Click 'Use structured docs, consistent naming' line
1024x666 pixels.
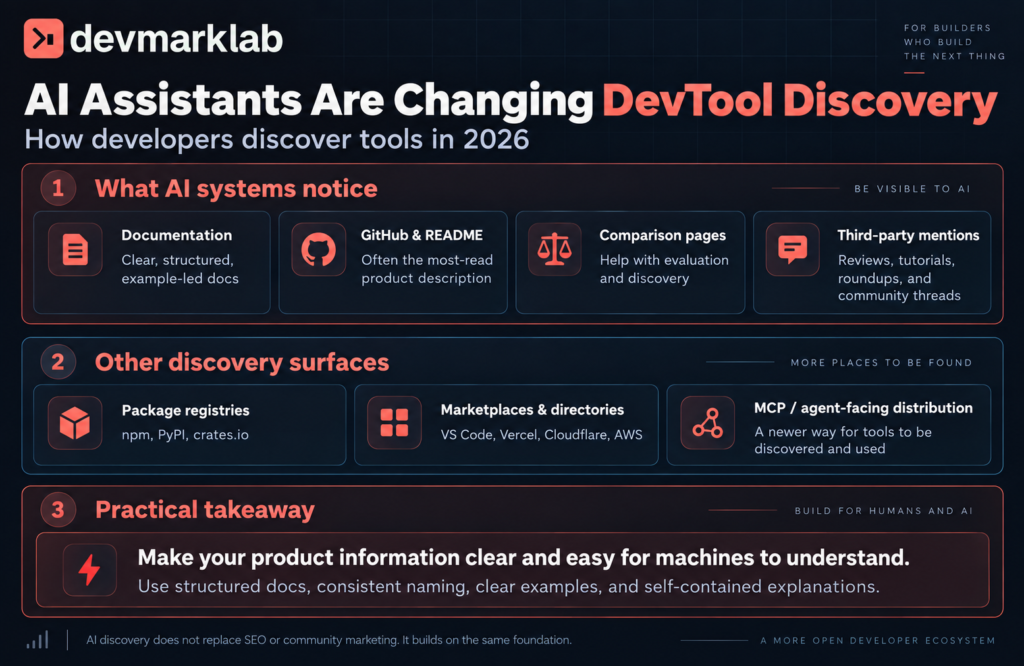[x=508, y=587]
